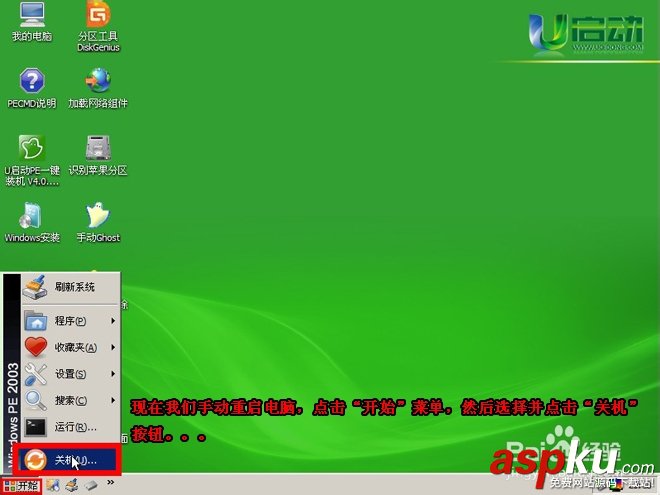Open the 我的电脑 desktop icon

[32, 22]
